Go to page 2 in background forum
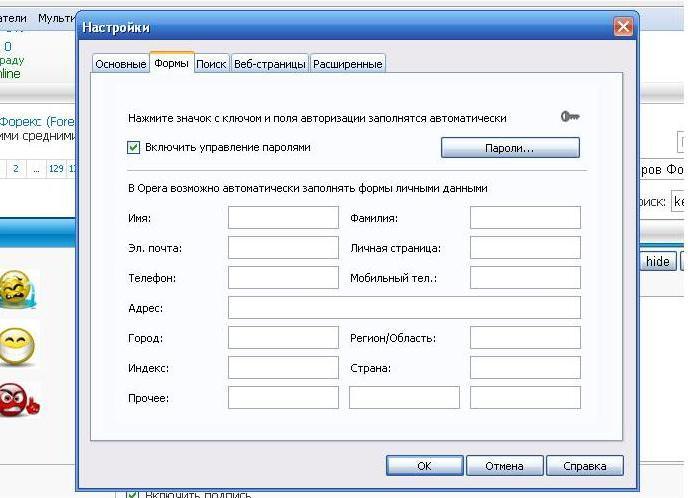This screenshot has width=688, height=498. pos(16,168)
